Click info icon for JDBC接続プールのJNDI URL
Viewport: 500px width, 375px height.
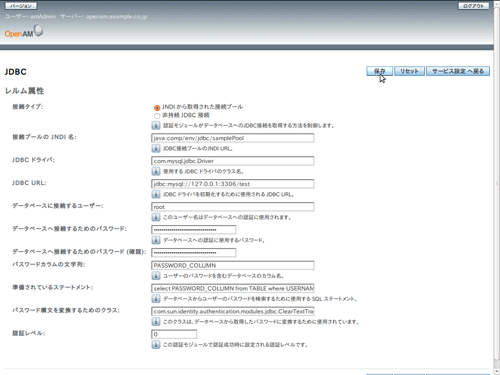pos(156,148)
